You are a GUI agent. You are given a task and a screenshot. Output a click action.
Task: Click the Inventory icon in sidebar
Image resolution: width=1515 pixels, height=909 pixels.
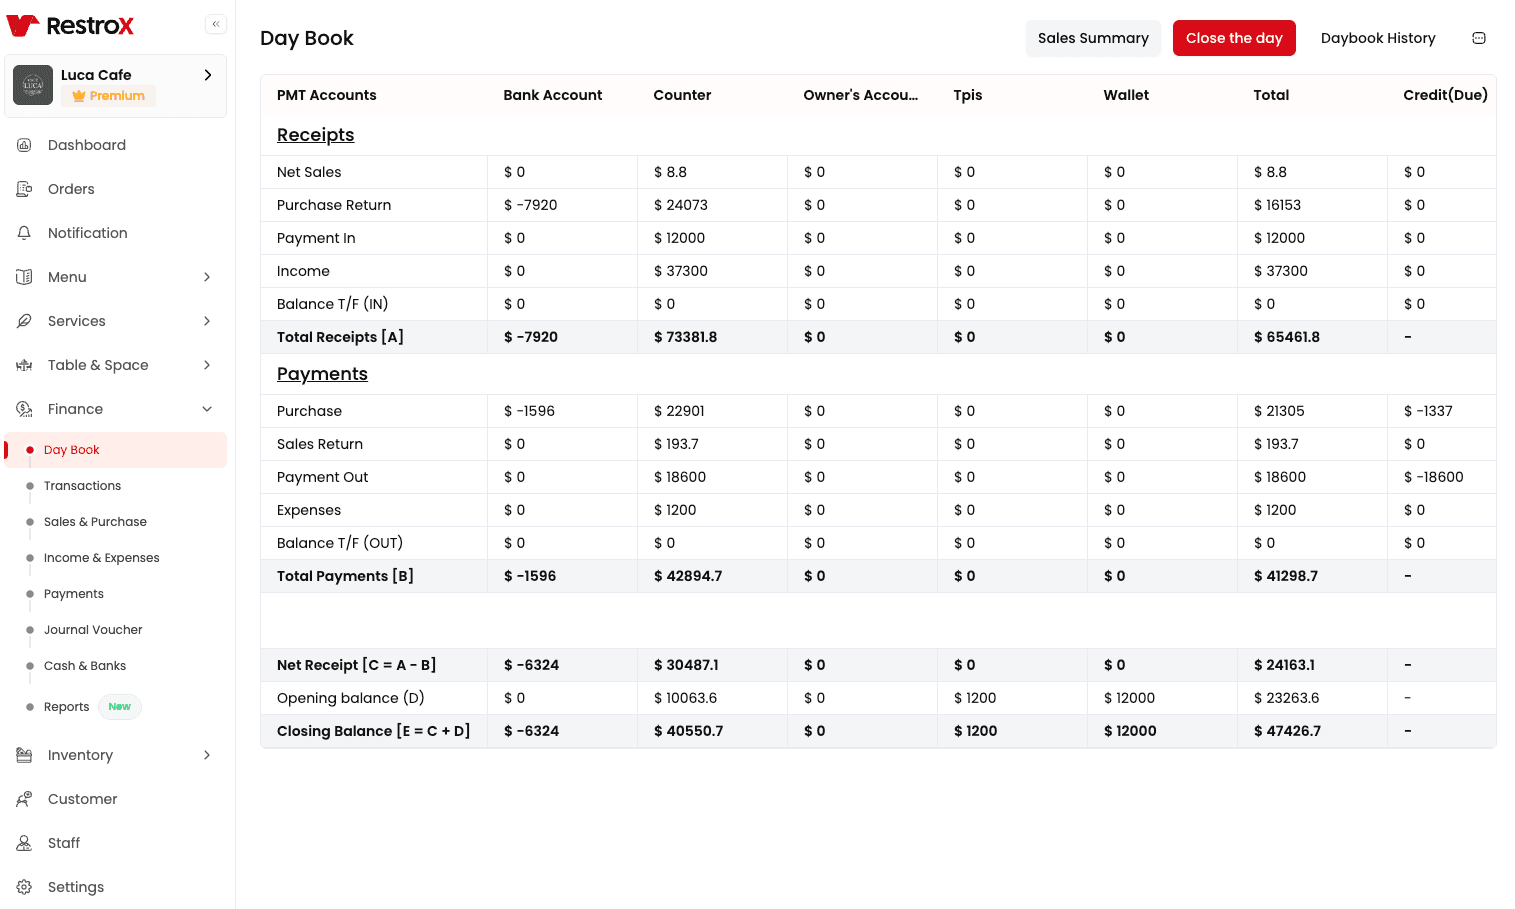click(x=24, y=755)
